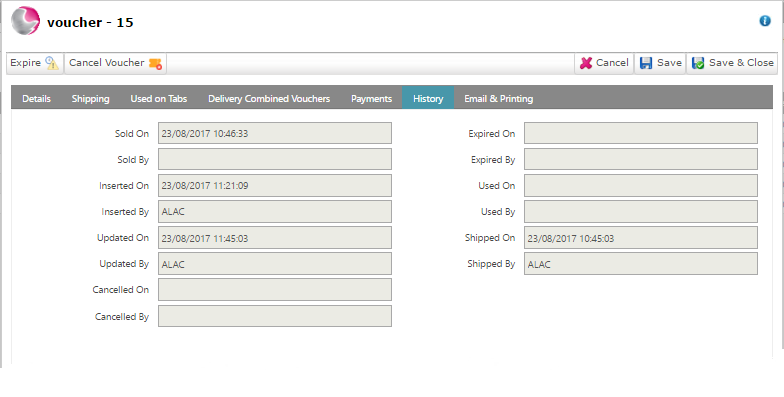This screenshot has height=397, width=784.
Task: Open the Used on Tabs tab
Action: click(158, 98)
